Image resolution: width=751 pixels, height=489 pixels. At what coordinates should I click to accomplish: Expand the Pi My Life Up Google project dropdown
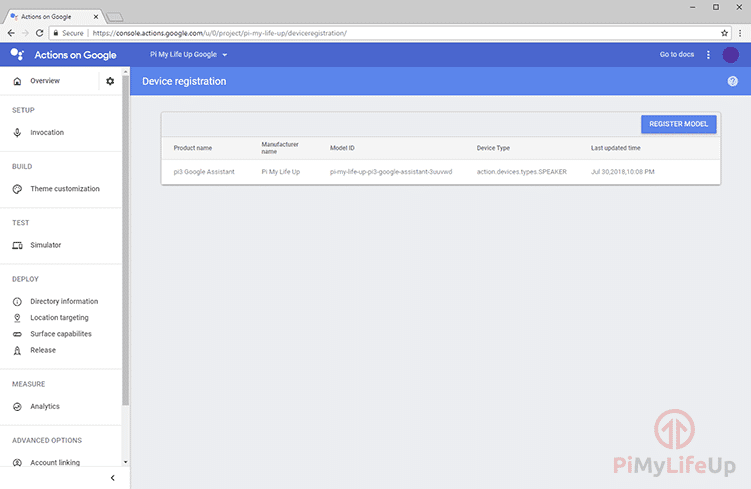pyautogui.click(x=188, y=55)
